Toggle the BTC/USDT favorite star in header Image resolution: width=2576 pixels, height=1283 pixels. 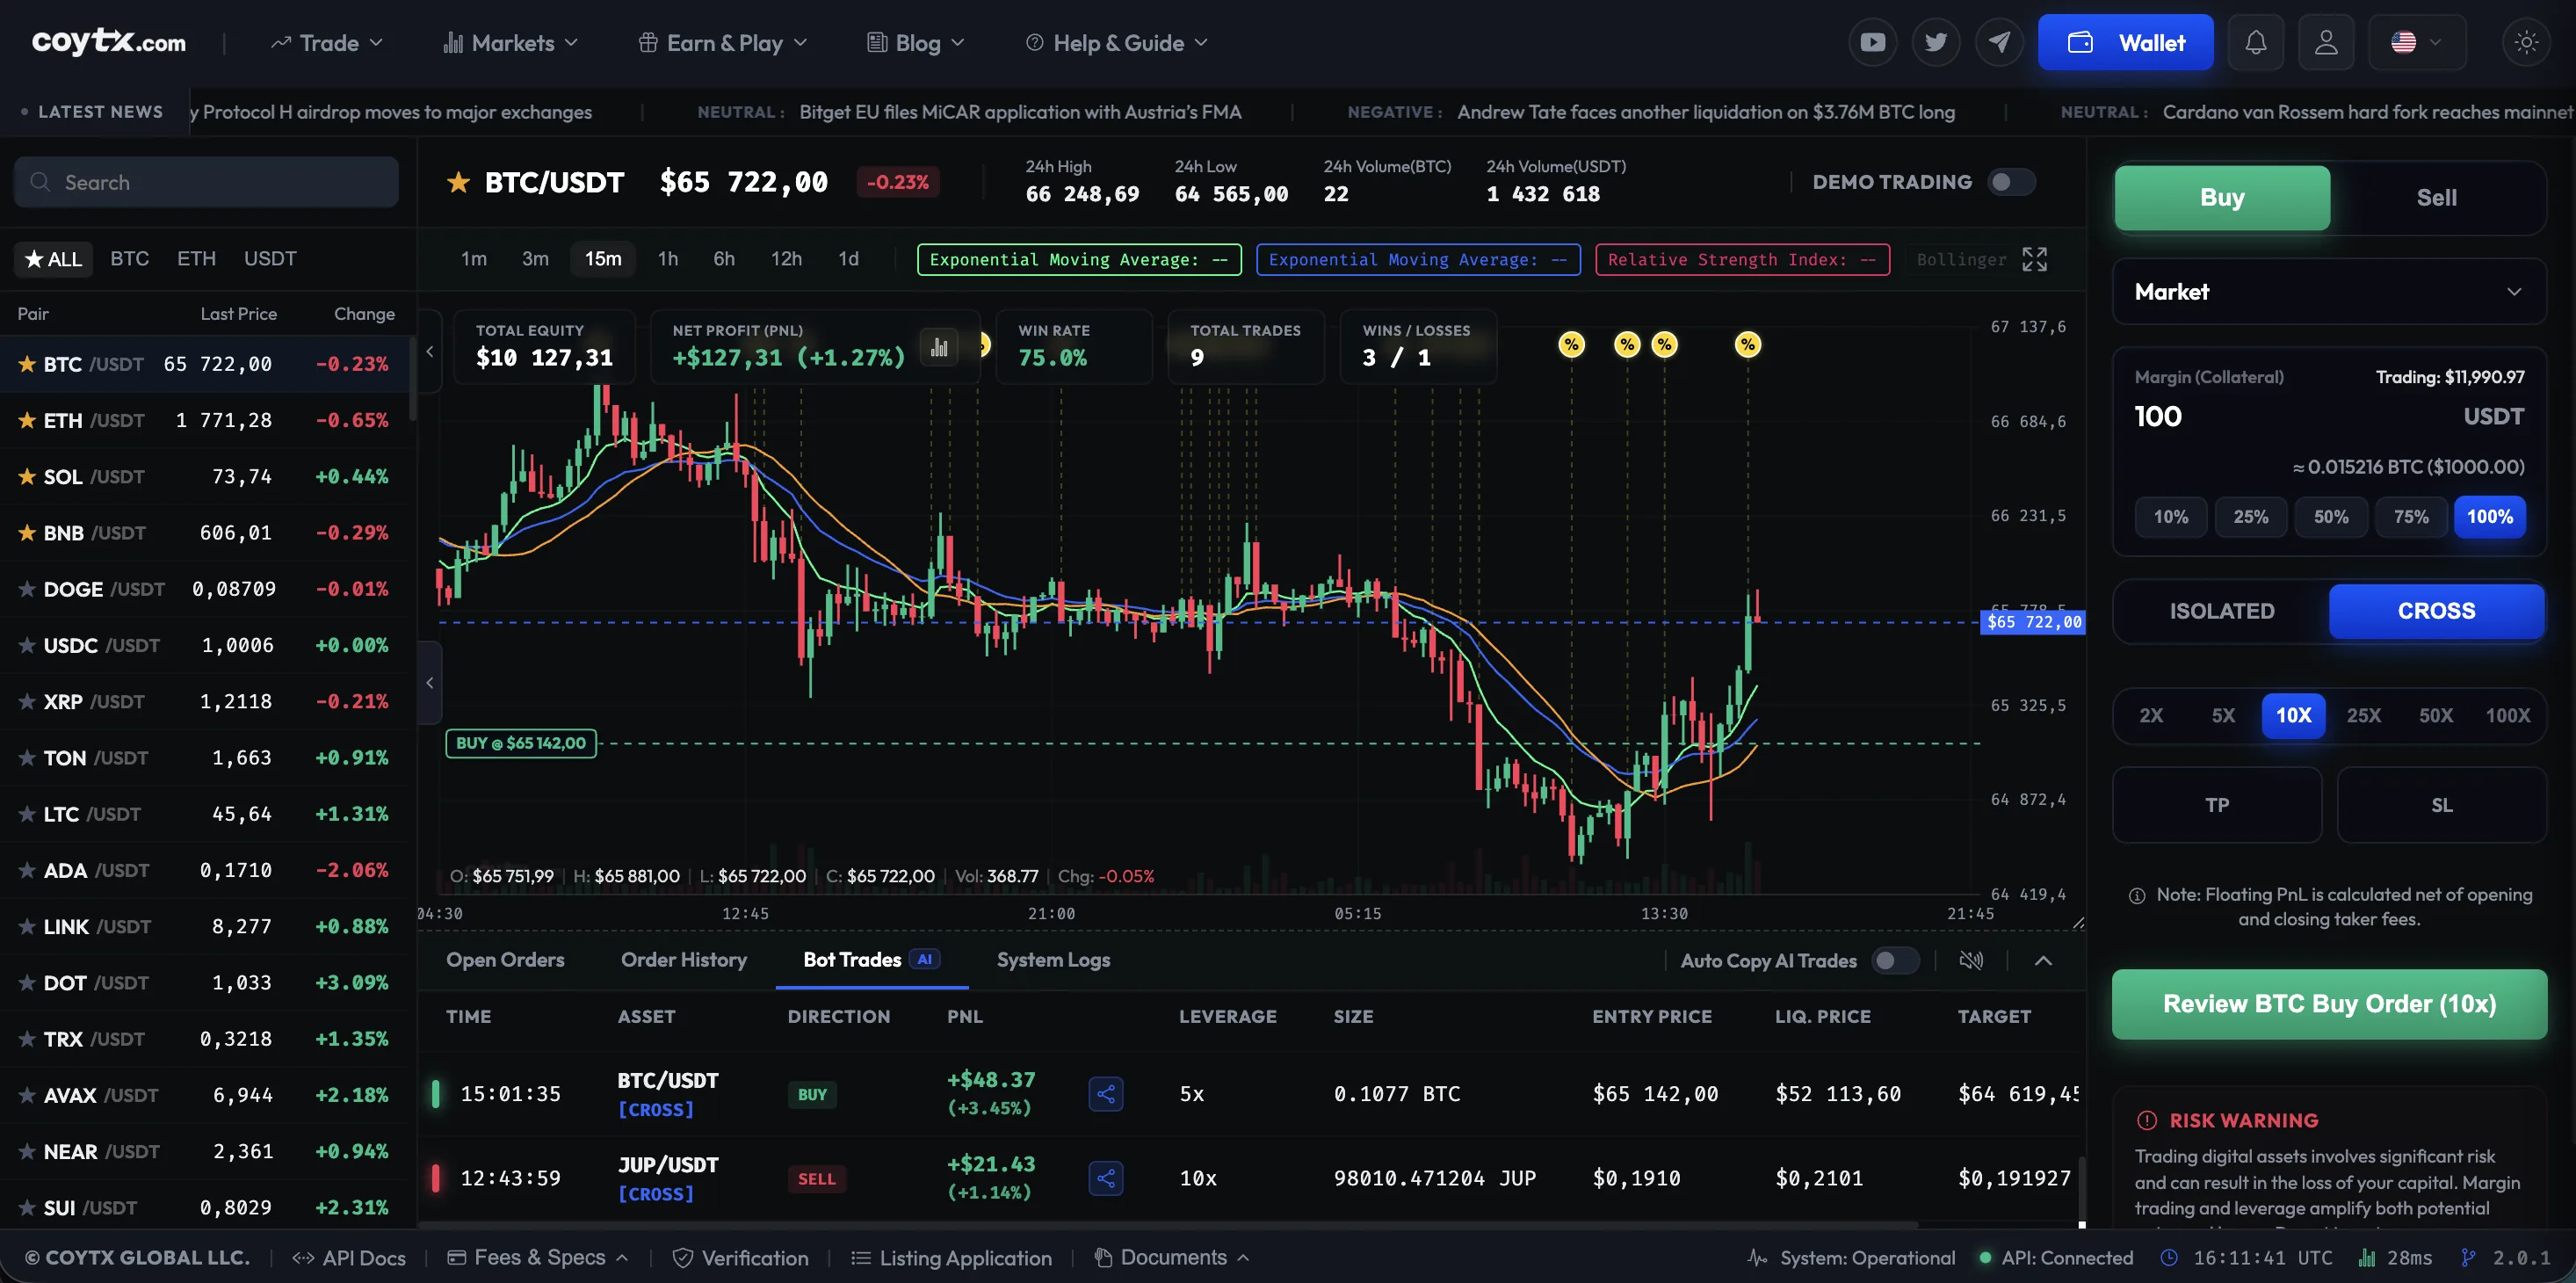coord(458,182)
